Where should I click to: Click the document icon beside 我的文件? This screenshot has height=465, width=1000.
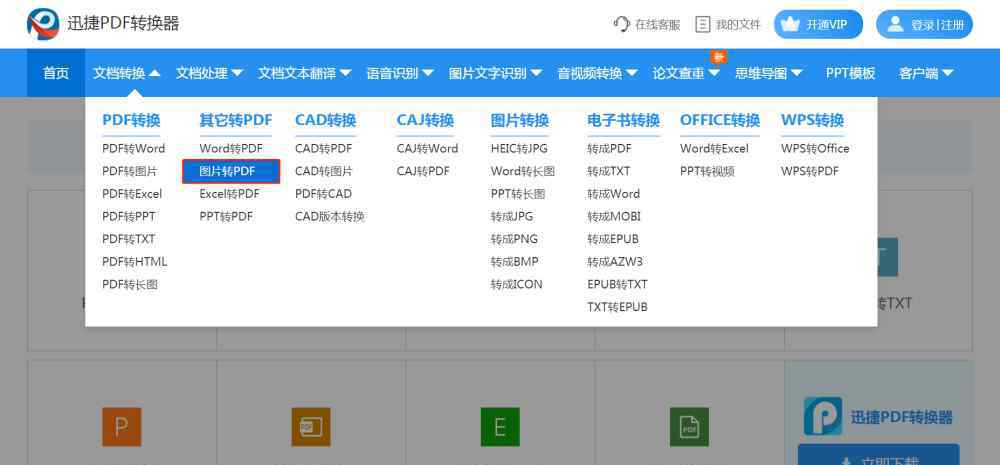(702, 24)
